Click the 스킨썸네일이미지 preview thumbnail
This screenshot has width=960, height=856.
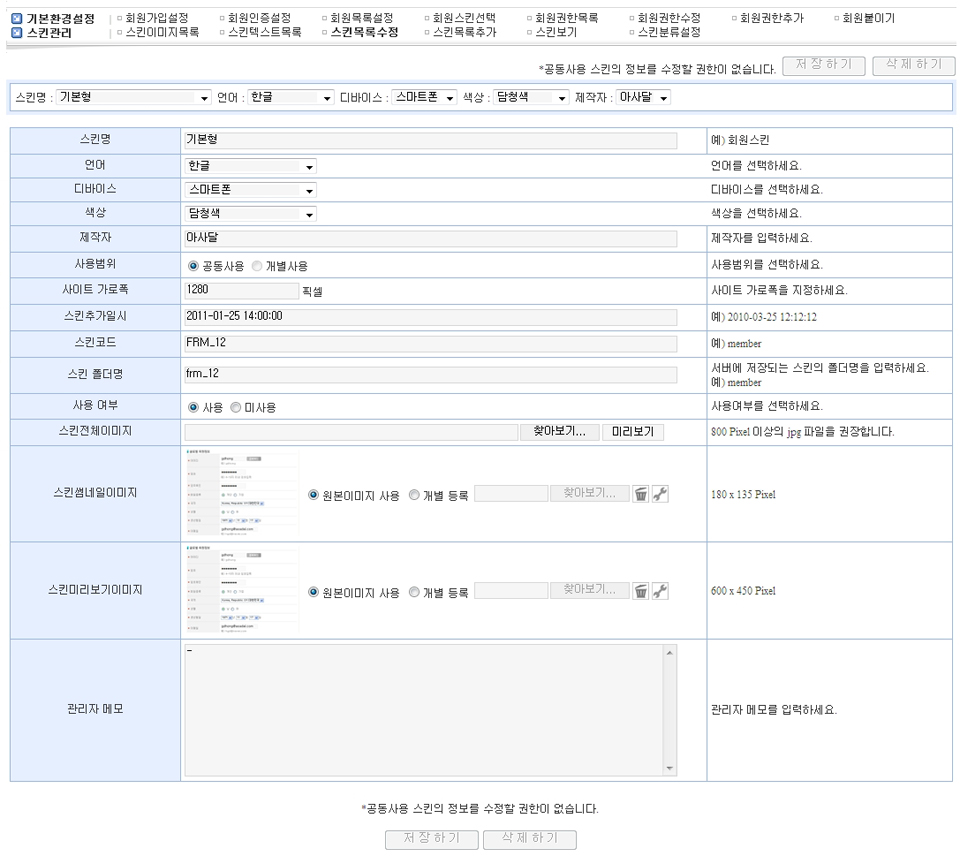tap(241, 494)
